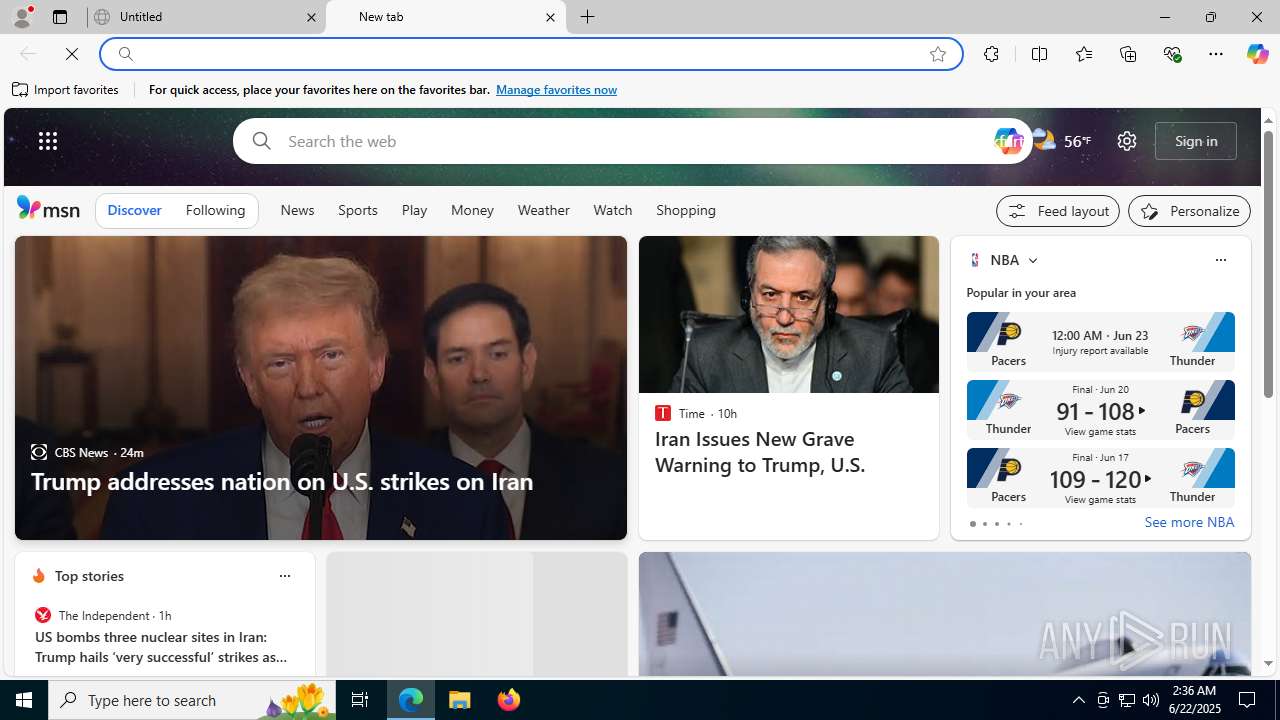1280x720 pixels.
Task: Click Import favorites
Action: pyautogui.click(x=66, y=90)
